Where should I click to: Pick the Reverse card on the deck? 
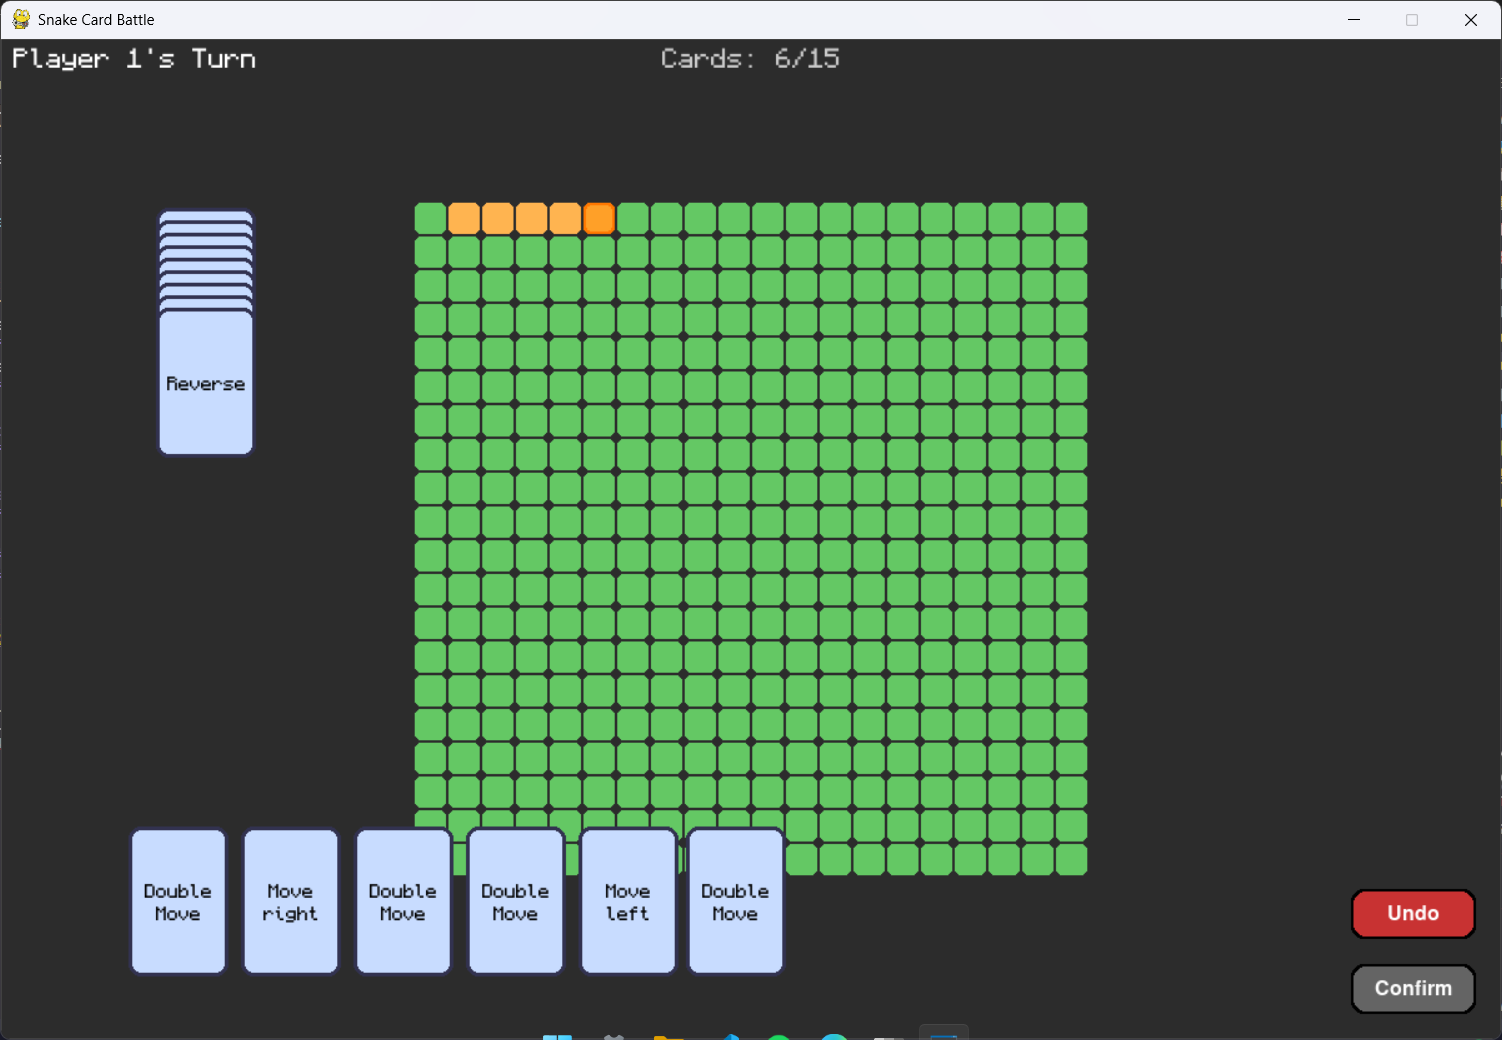[x=206, y=383]
